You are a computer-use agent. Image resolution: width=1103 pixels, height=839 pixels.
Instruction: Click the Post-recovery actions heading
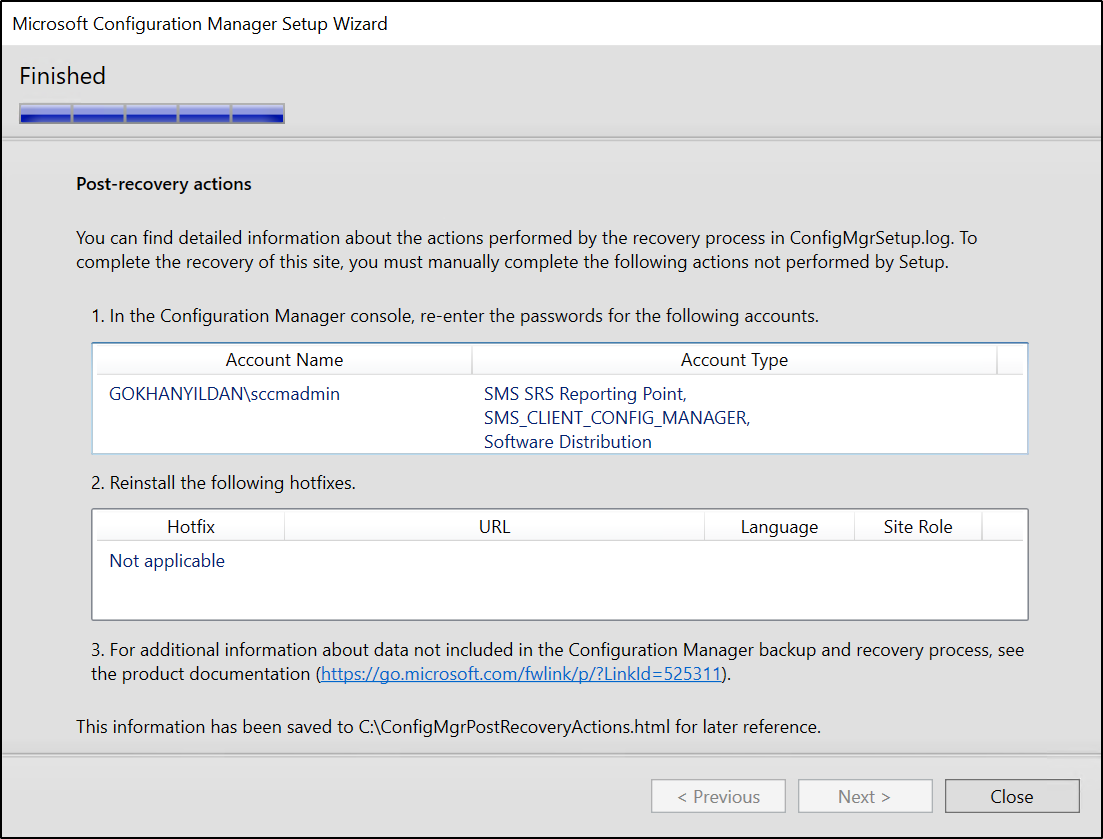tap(163, 184)
